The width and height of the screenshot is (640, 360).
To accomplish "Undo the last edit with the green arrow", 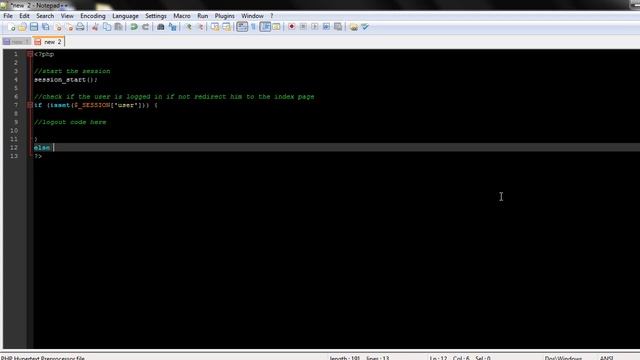I will tap(134, 27).
